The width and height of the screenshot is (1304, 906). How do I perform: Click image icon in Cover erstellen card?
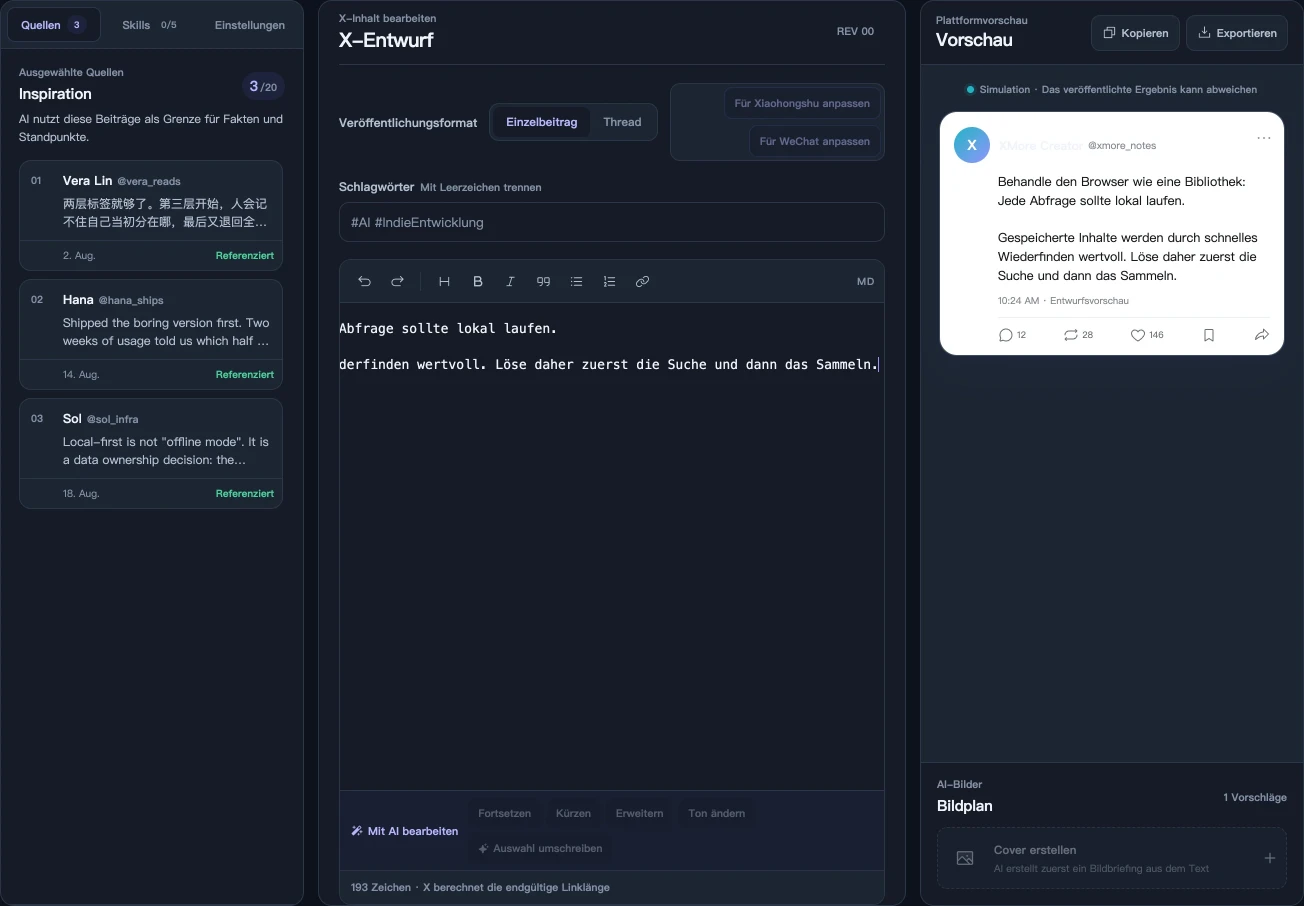[x=965, y=858]
